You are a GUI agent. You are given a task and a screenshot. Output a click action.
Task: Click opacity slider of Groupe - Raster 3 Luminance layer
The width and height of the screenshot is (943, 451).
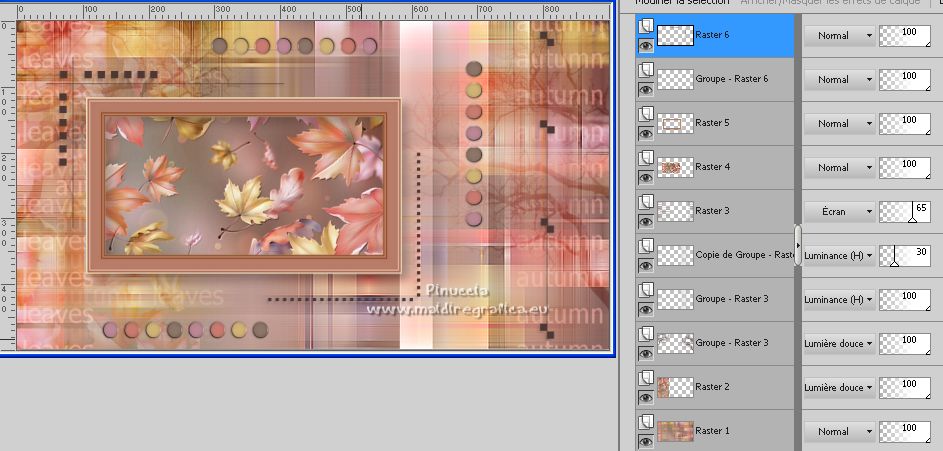point(905,299)
